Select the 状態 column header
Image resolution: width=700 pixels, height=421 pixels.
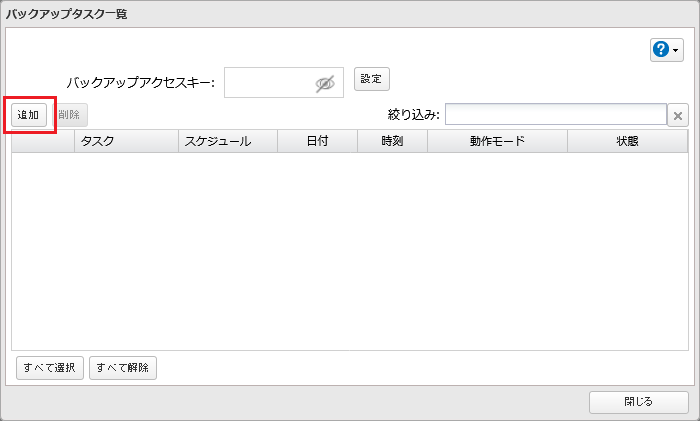[x=627, y=141]
